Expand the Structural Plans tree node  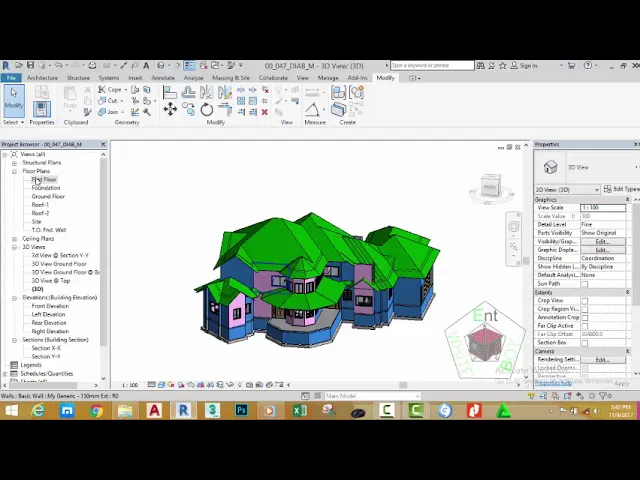point(14,163)
